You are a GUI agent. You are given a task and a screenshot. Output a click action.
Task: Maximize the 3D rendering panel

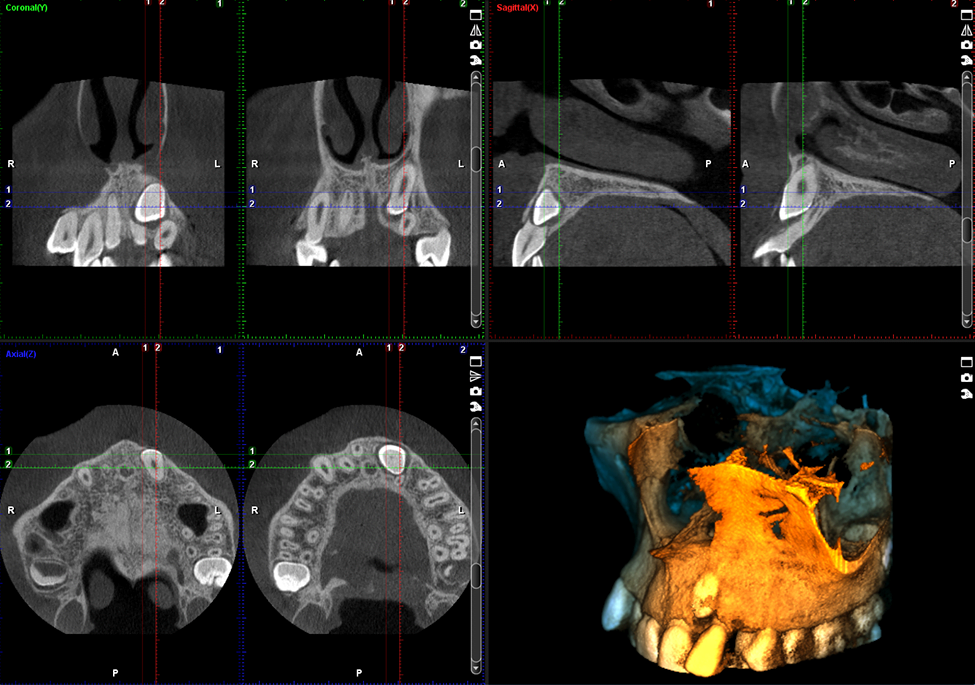pos(966,362)
